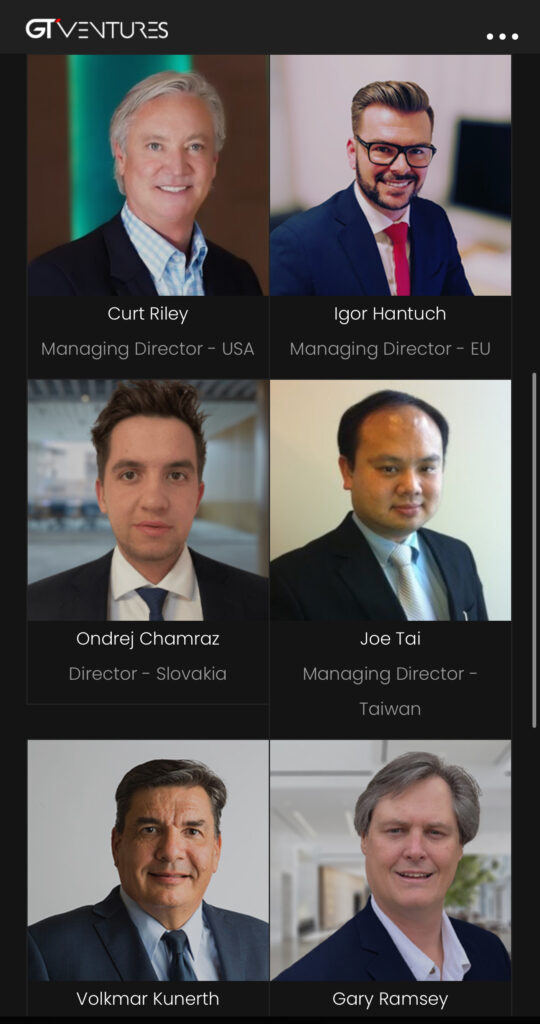The image size is (540, 1024).
Task: Open Igor Hantuch's profile photo
Action: 390,175
